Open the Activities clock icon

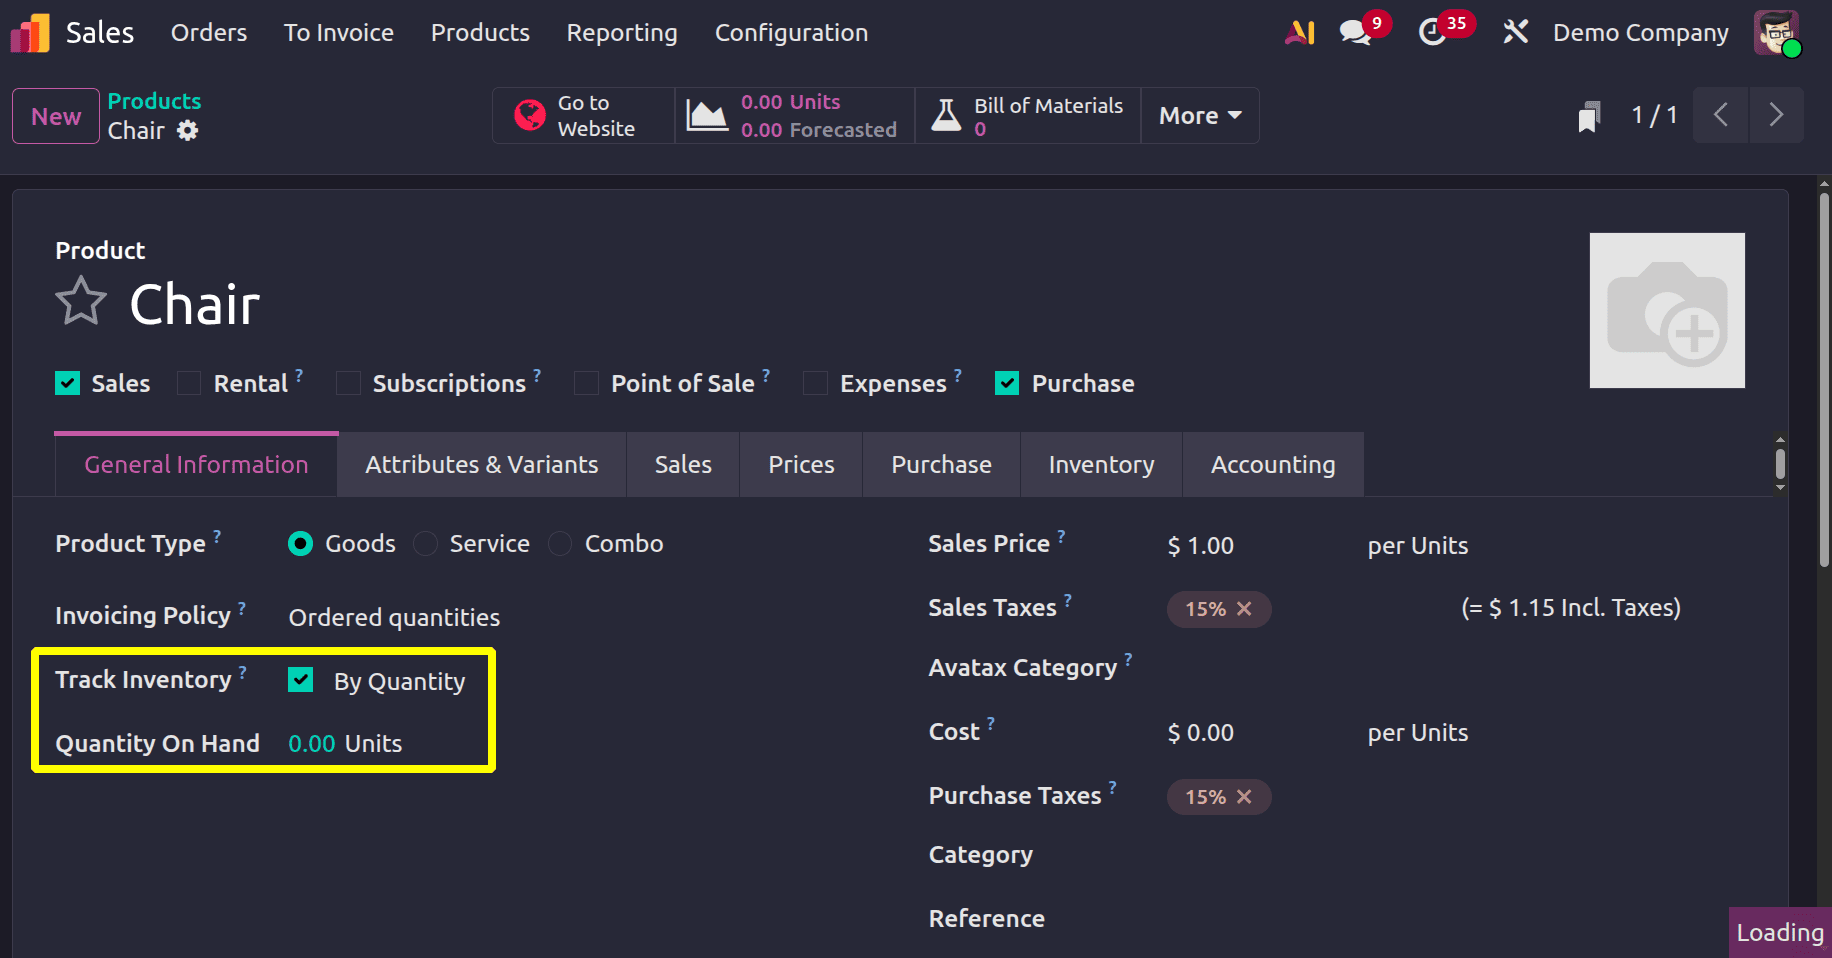coord(1436,31)
